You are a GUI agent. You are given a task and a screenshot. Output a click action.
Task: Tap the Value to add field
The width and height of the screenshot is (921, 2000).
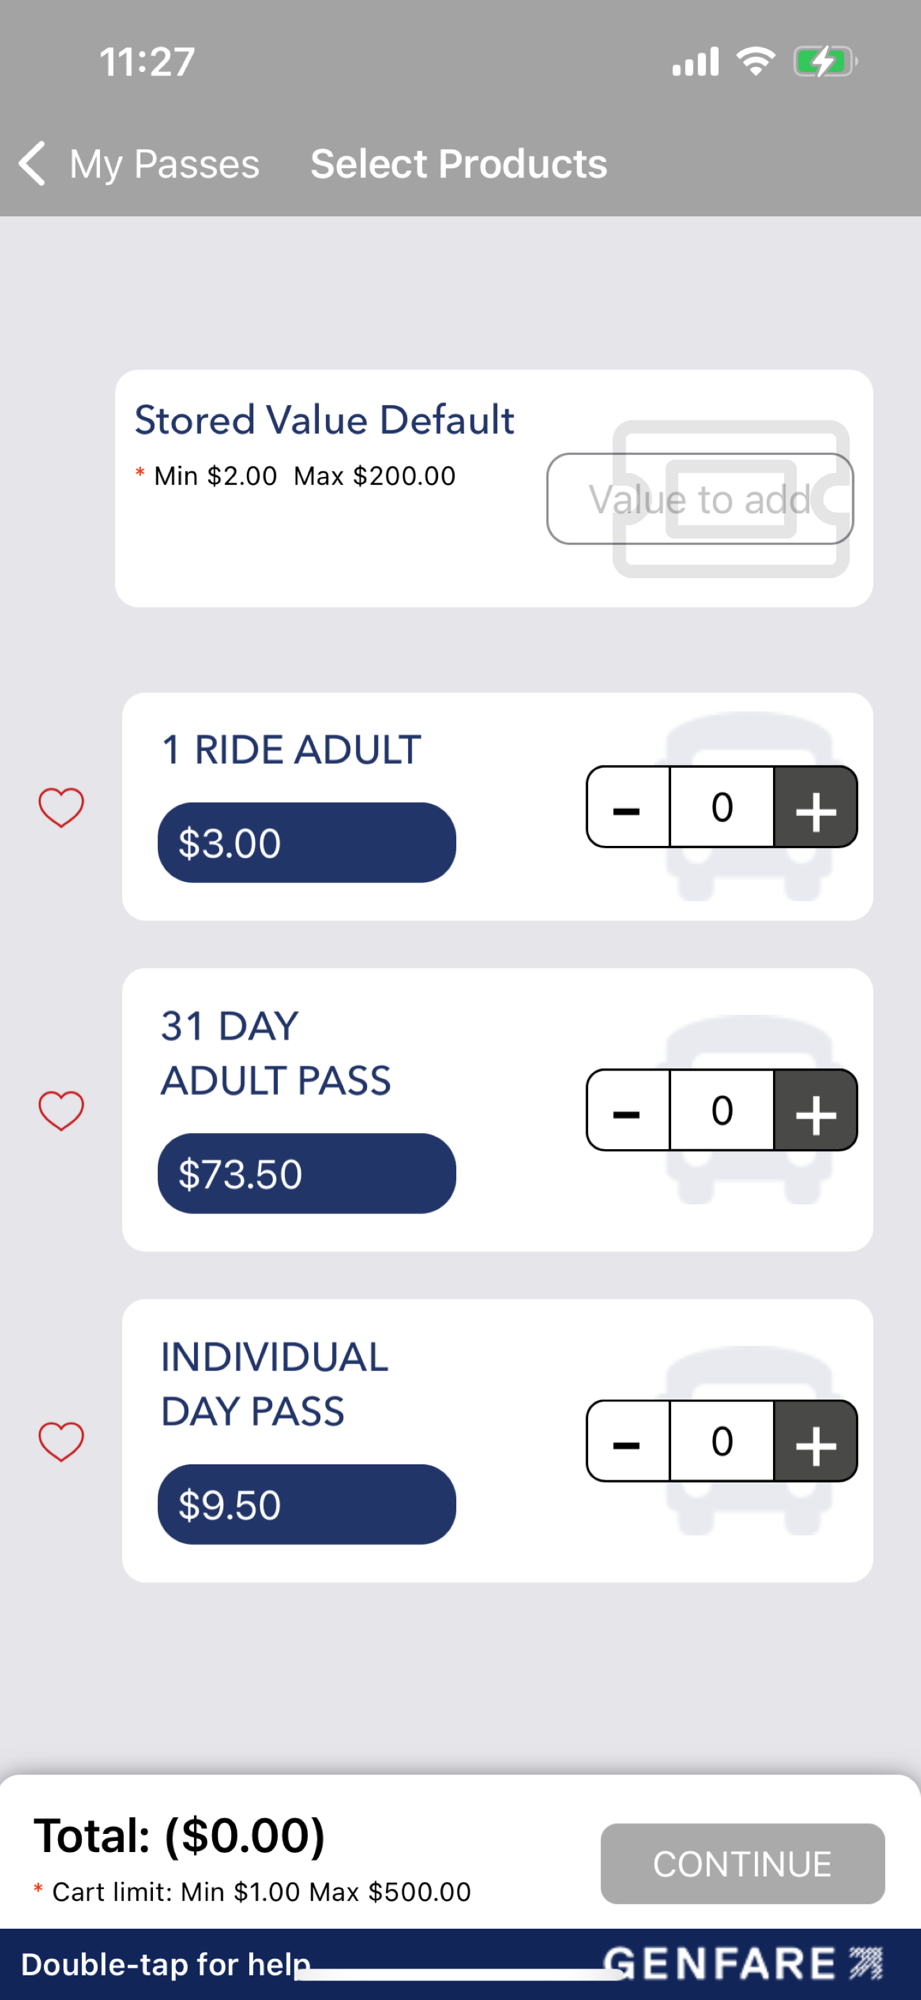700,499
